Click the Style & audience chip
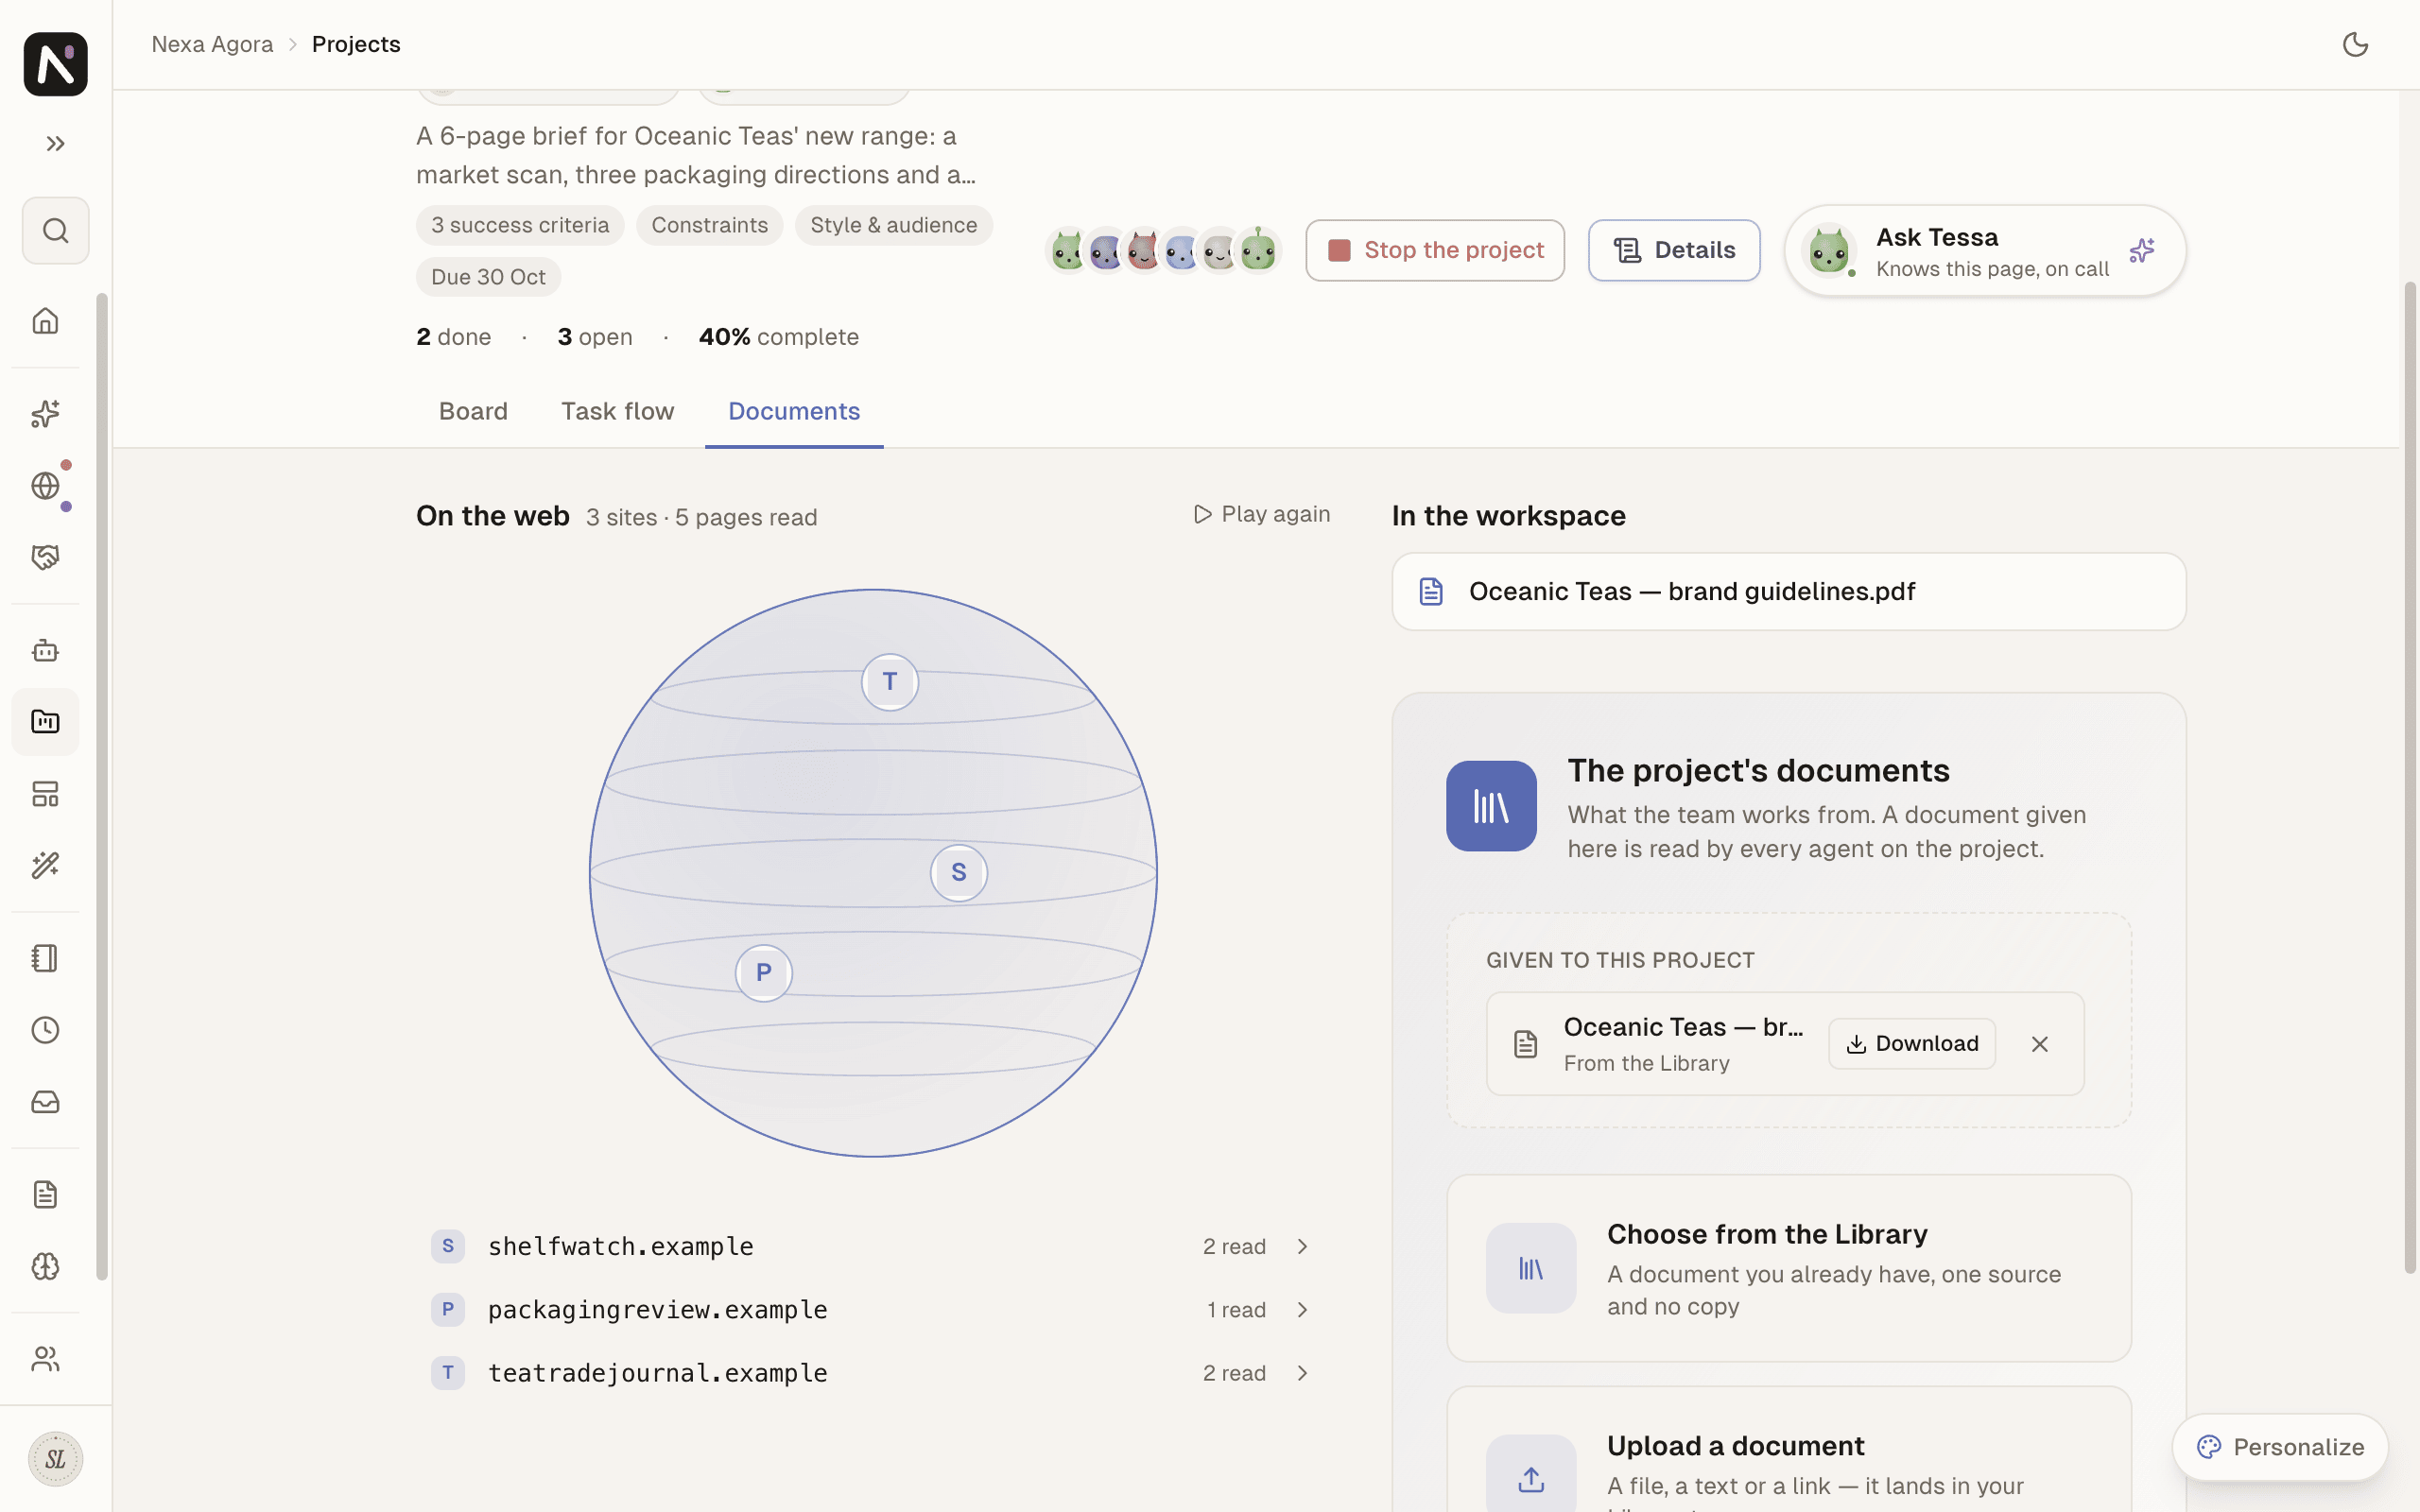The image size is (2420, 1512). [893, 225]
